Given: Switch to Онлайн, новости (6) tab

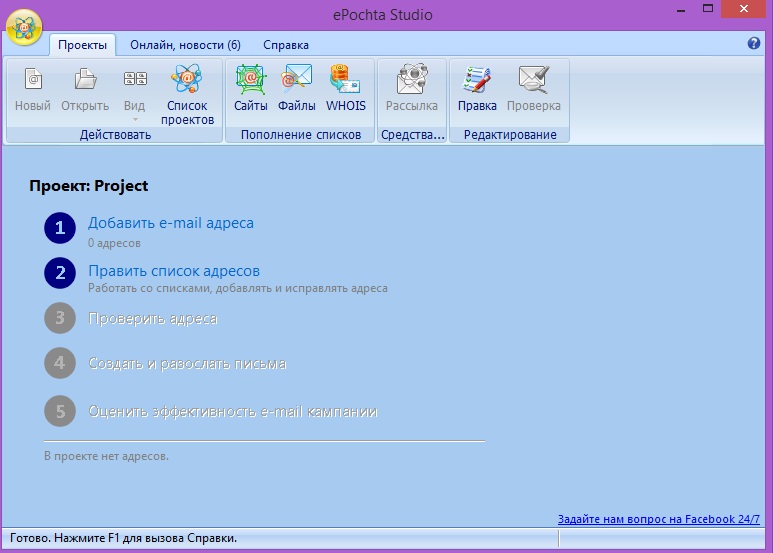Looking at the screenshot, I should click(x=185, y=45).
